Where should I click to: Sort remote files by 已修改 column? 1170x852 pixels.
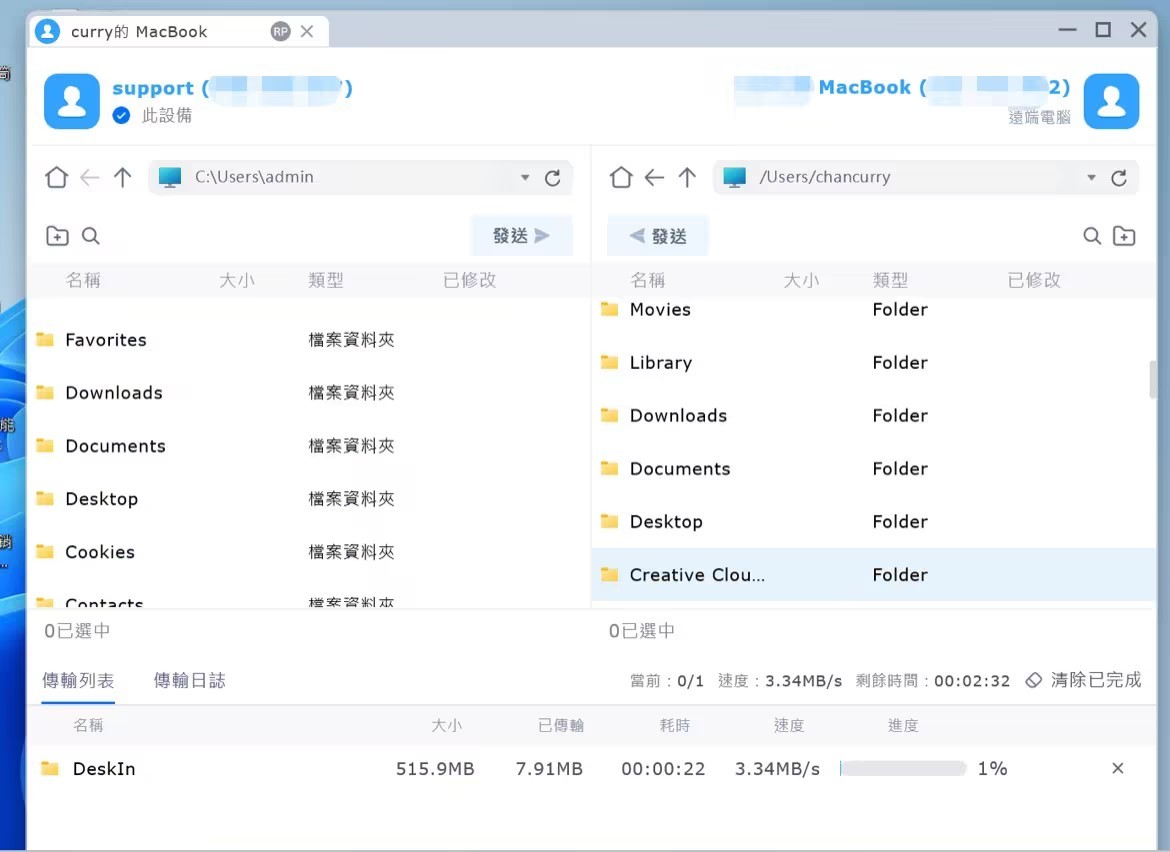[1033, 280]
